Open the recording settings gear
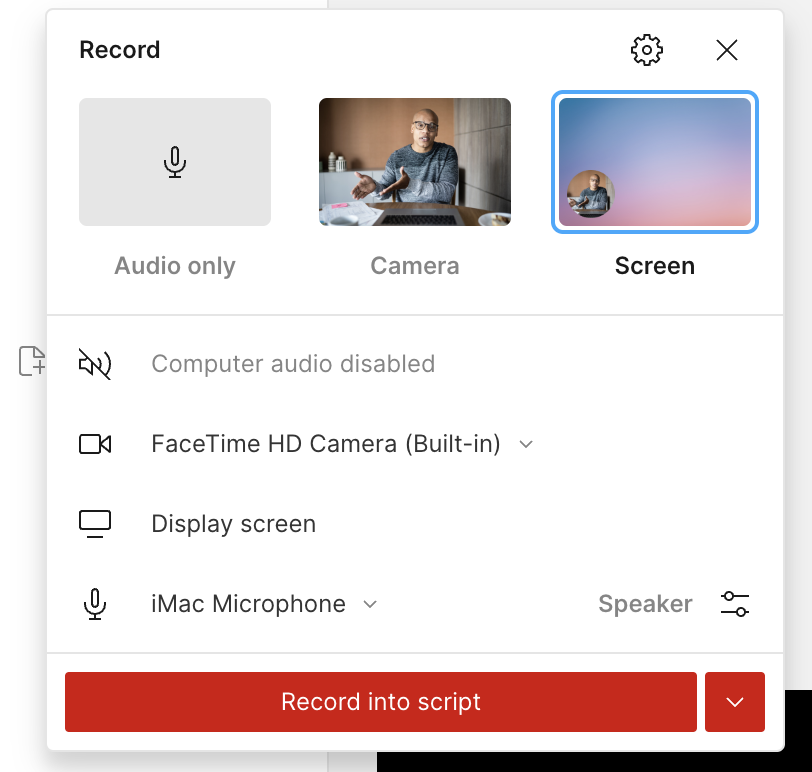 point(646,49)
